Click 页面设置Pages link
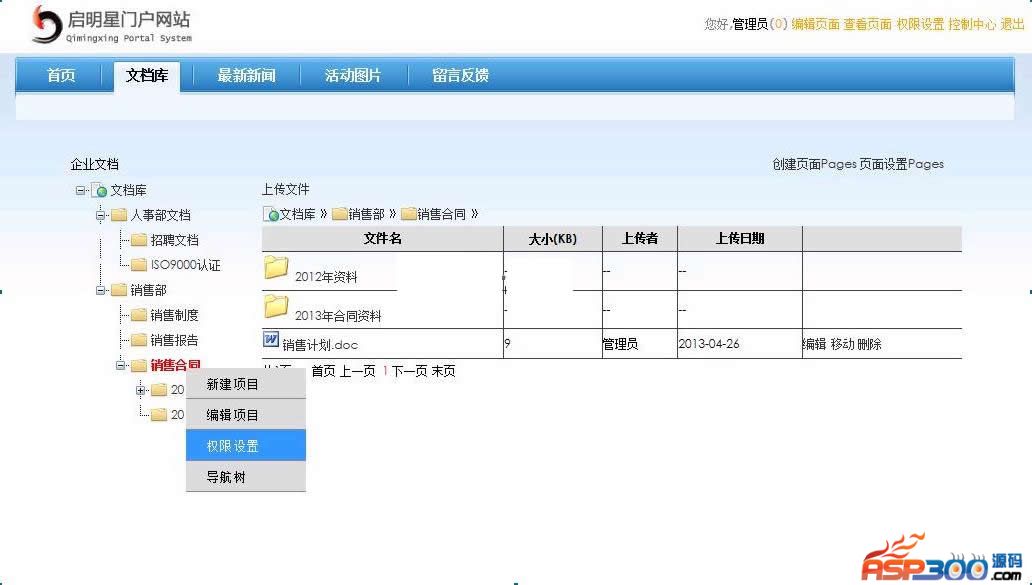This screenshot has height=585, width=1032. click(902, 165)
